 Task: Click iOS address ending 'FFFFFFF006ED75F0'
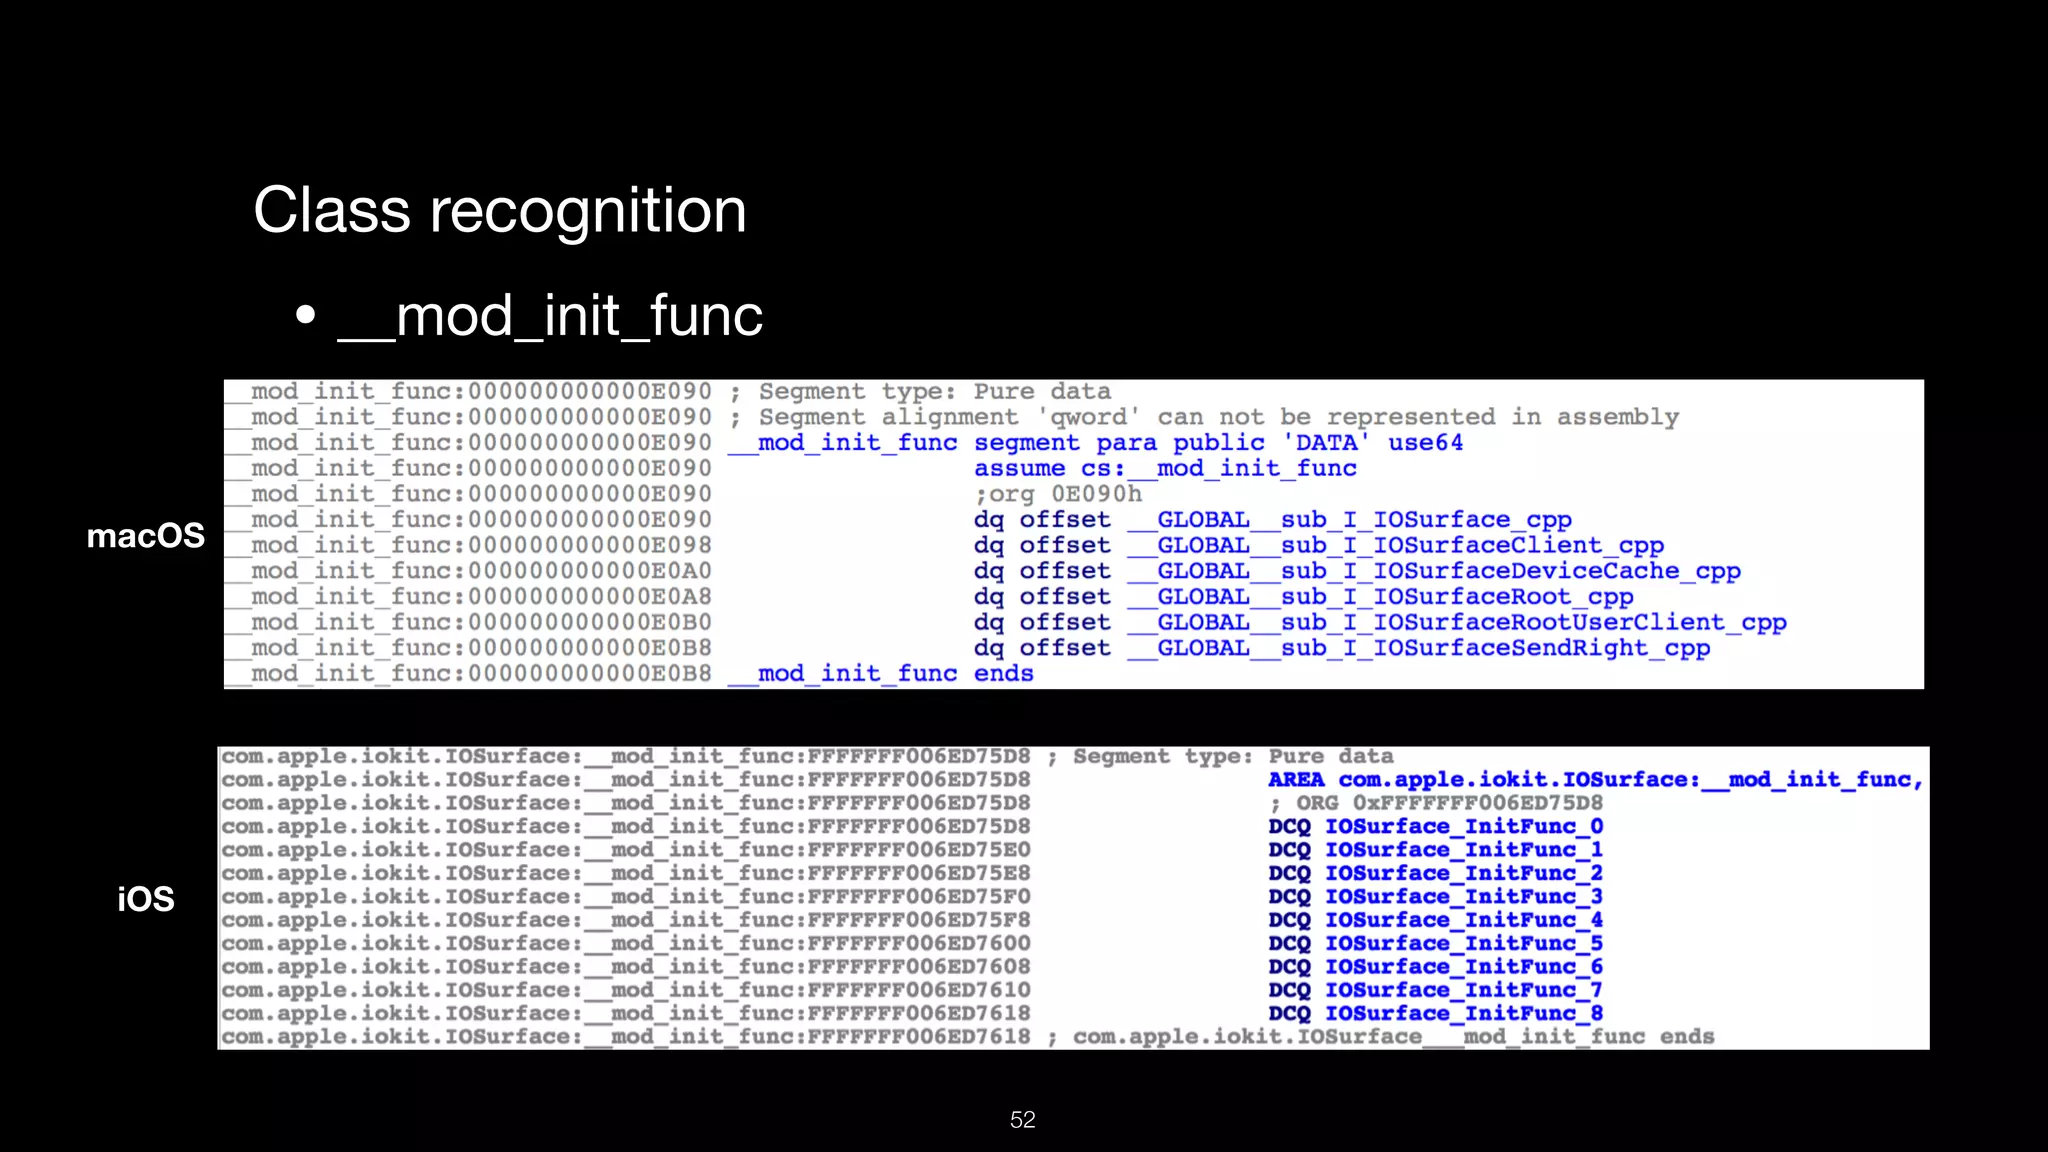626,897
